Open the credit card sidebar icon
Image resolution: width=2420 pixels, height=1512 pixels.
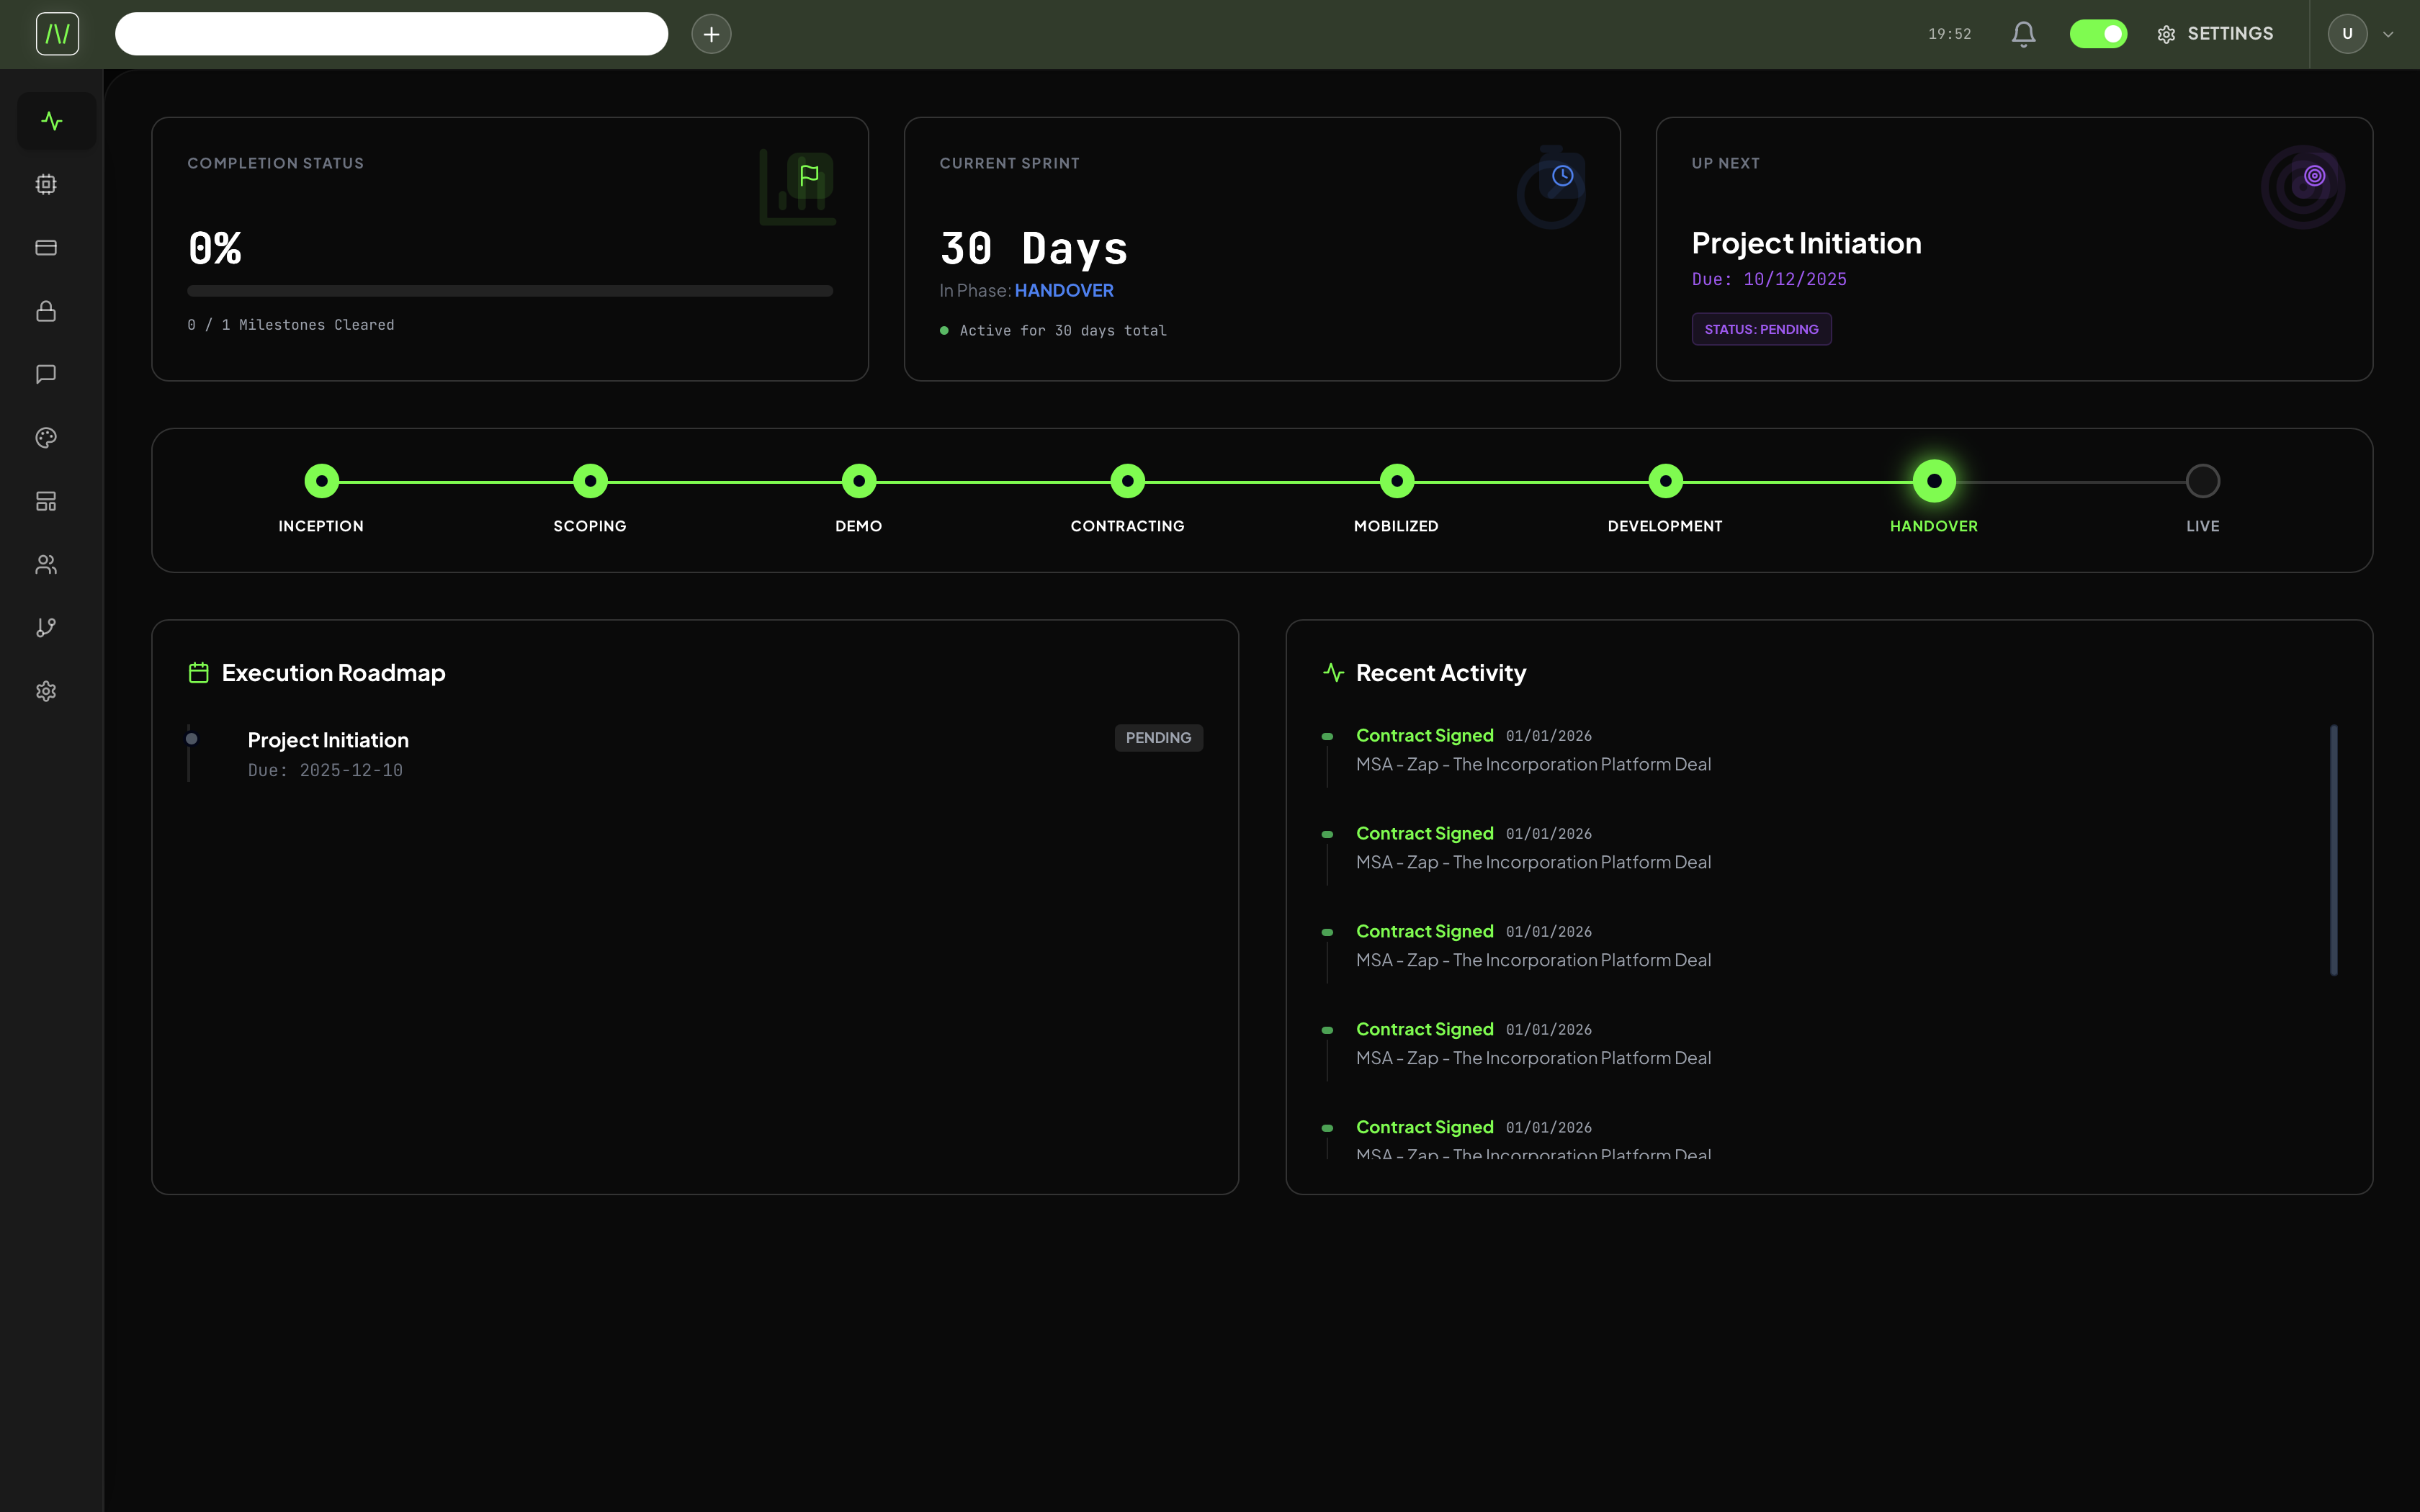46,248
